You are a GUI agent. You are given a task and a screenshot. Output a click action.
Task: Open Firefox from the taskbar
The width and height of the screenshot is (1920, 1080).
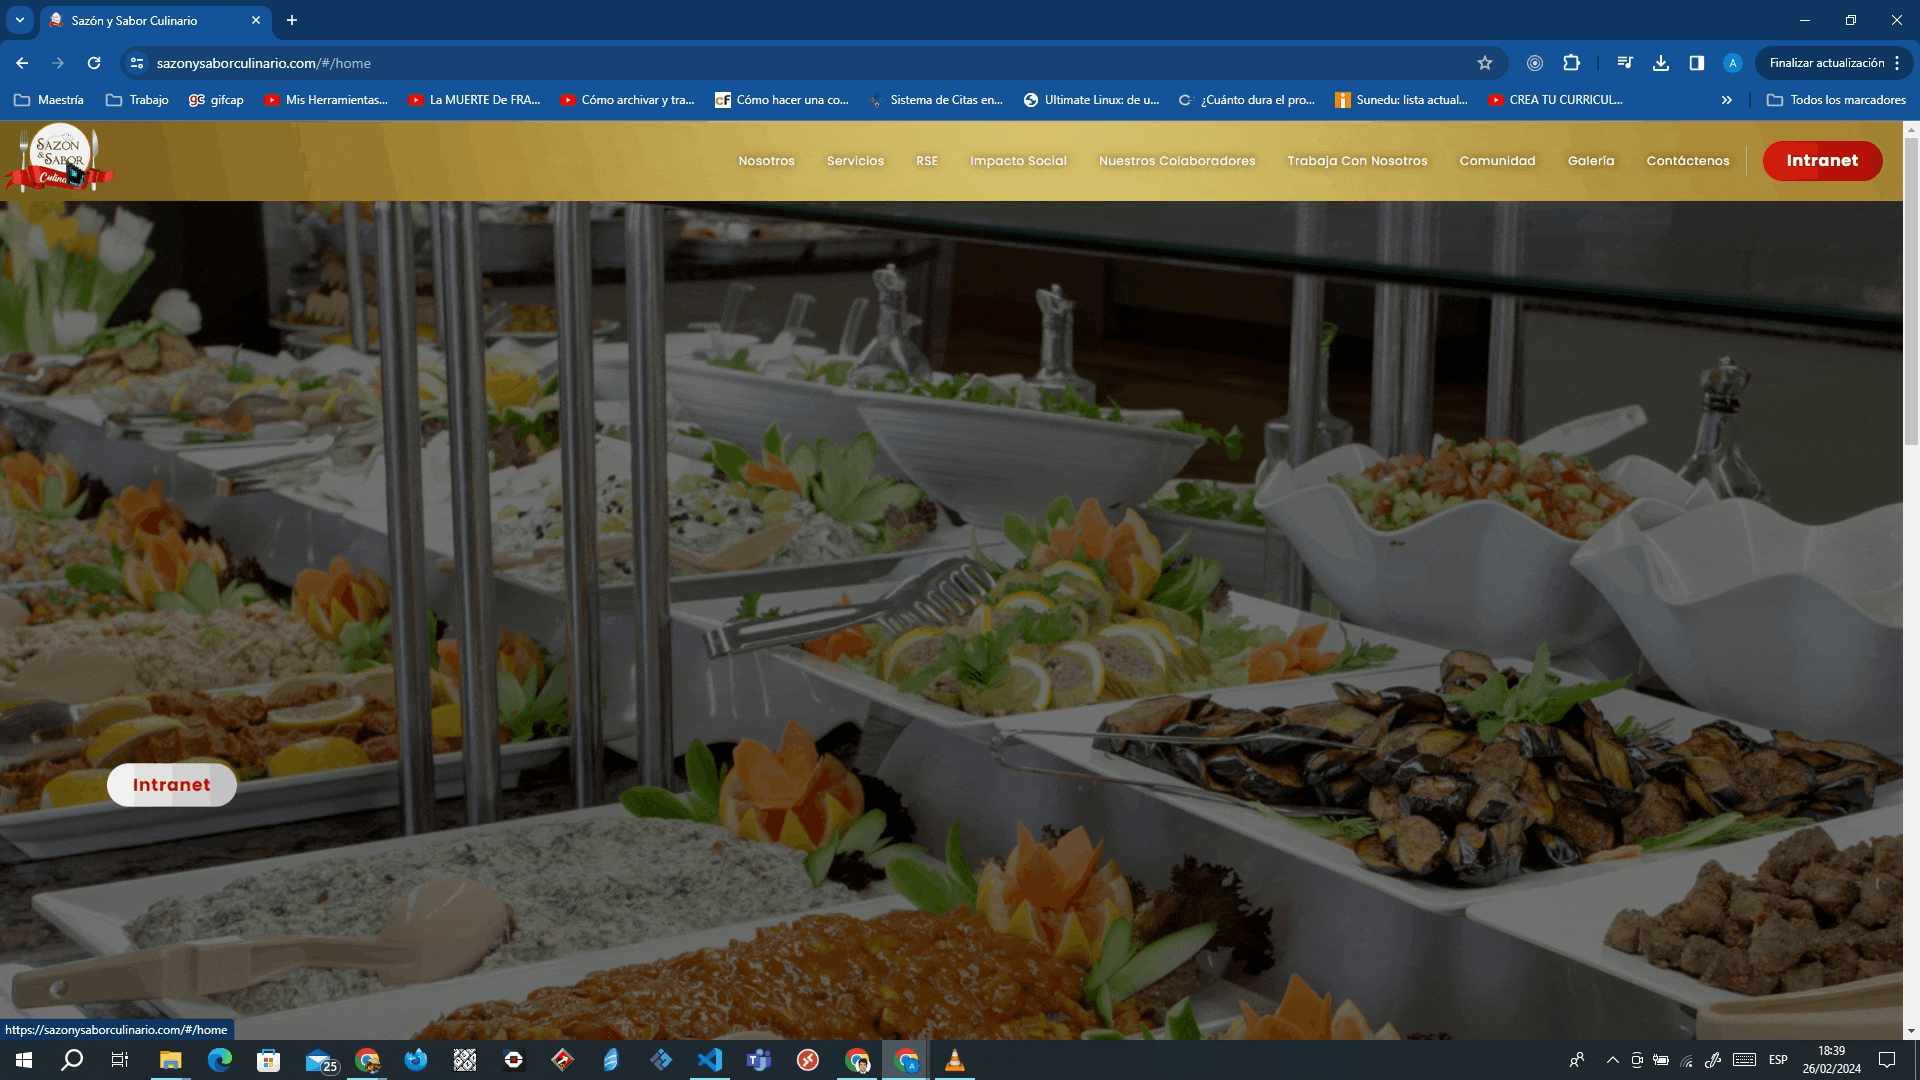click(x=416, y=1060)
